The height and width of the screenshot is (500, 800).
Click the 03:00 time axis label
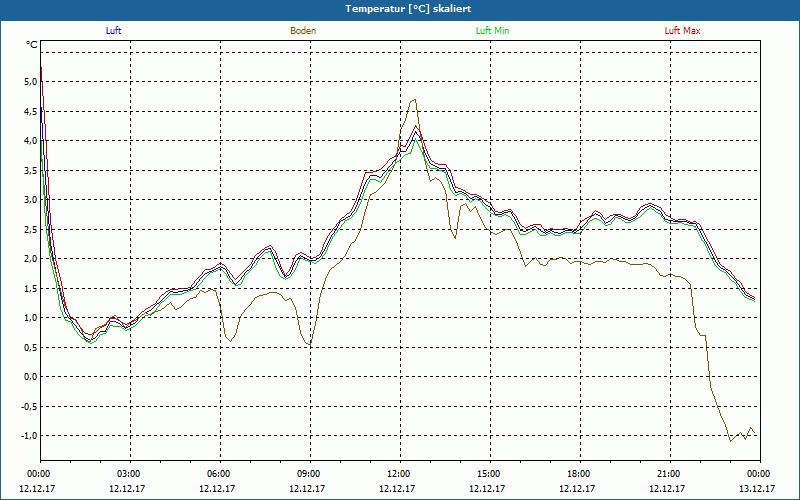click(x=131, y=474)
